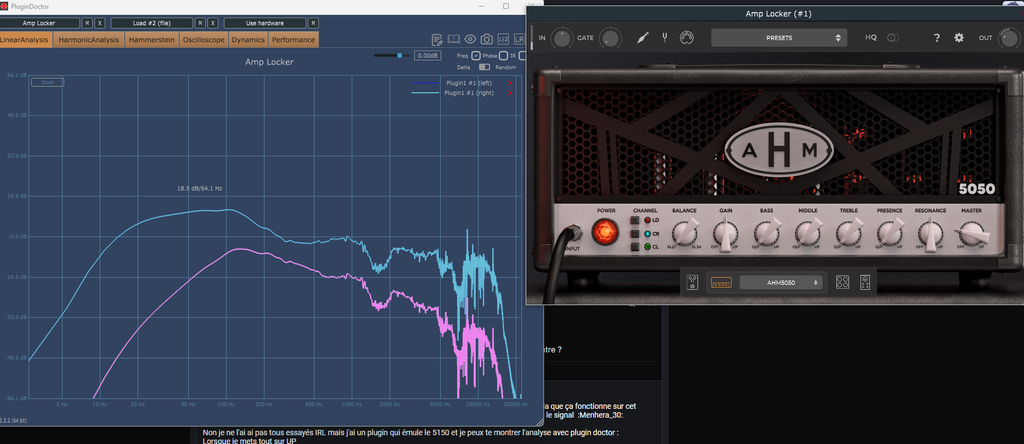Viewport: 1024px width, 444px height.
Task: Click the IN knob in Amp Locker
Action: (561, 38)
